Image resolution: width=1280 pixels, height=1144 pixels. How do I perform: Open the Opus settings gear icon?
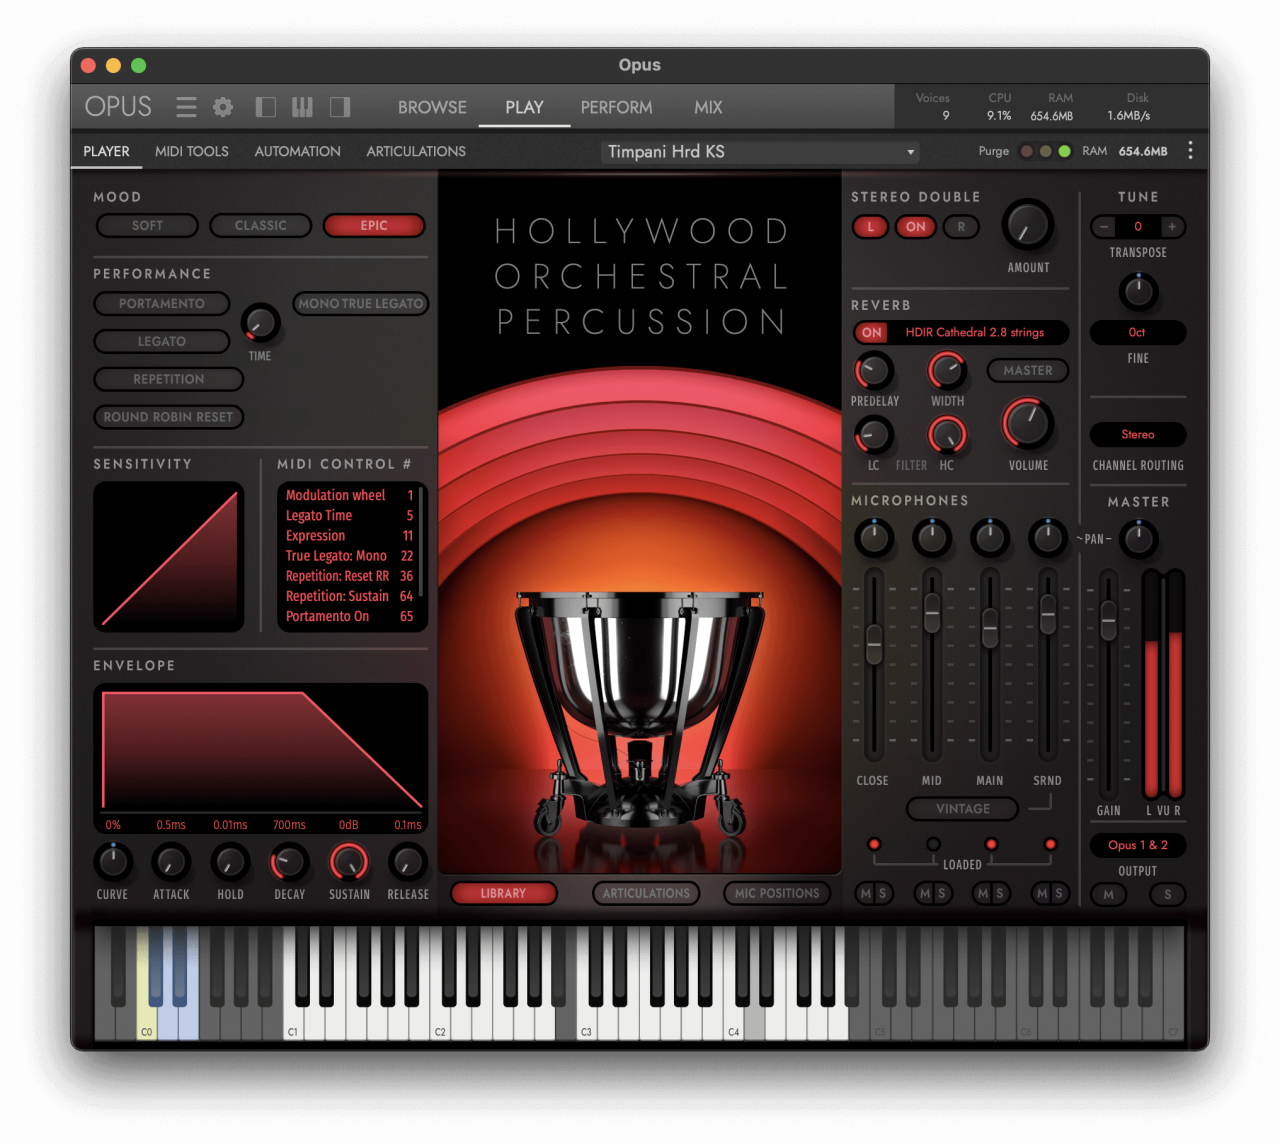tap(222, 107)
